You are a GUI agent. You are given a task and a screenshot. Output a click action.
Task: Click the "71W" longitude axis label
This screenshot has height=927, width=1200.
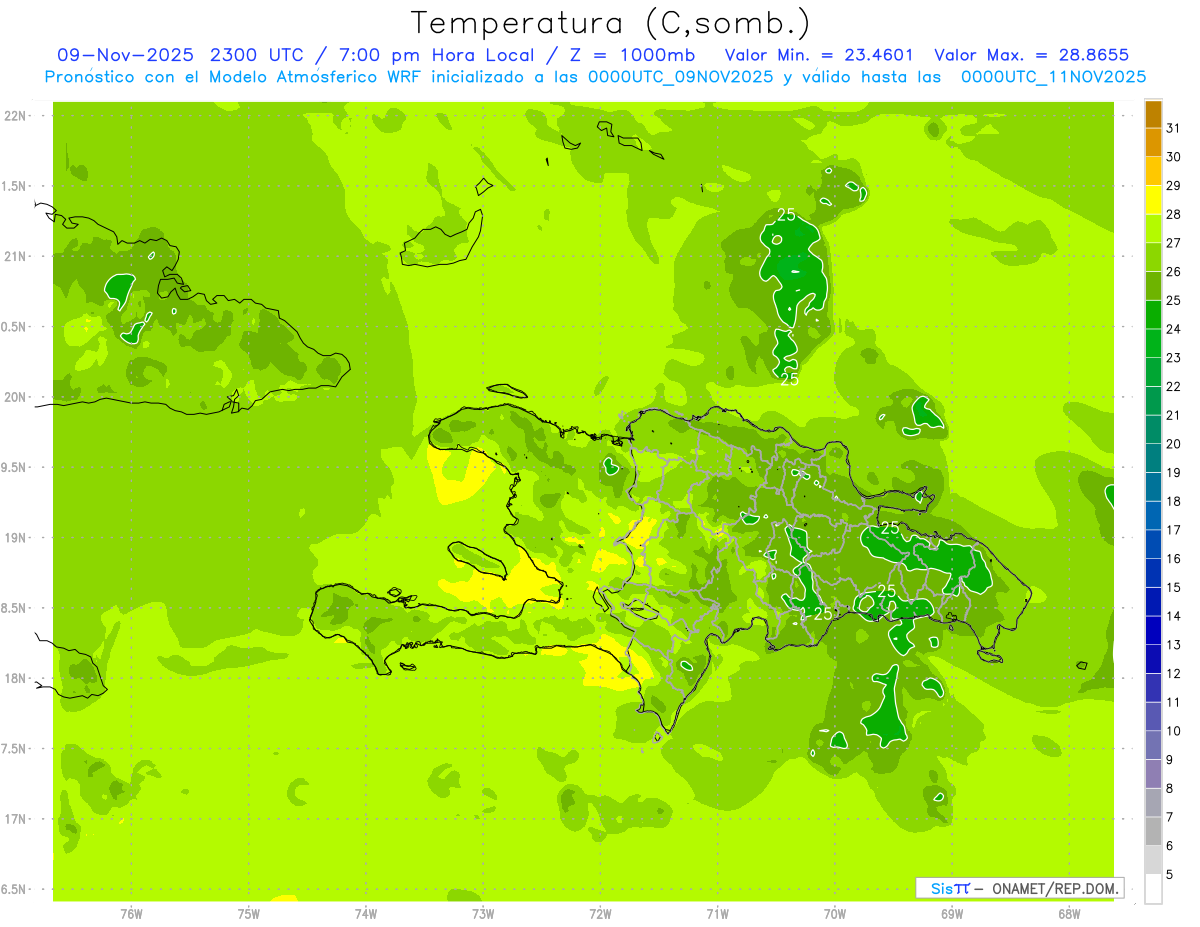point(717,914)
